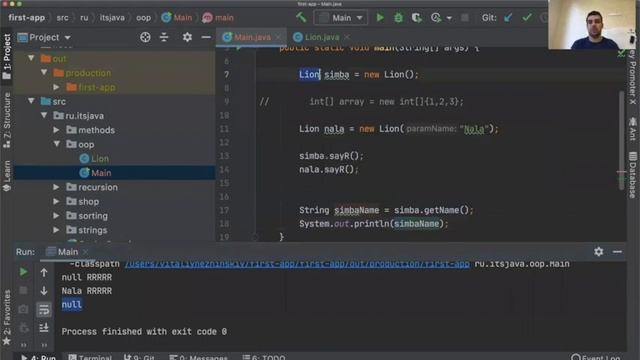Open the Project view mode dropdown

44,38
